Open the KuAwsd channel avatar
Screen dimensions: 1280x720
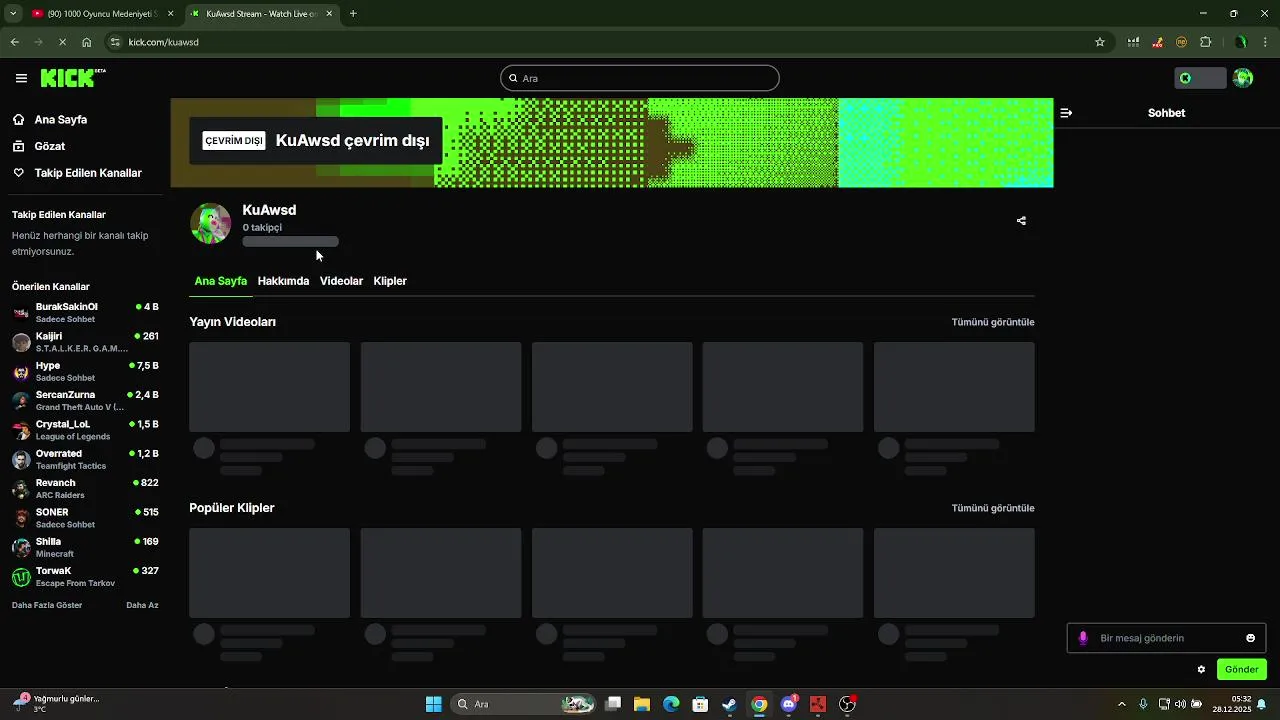click(210, 224)
